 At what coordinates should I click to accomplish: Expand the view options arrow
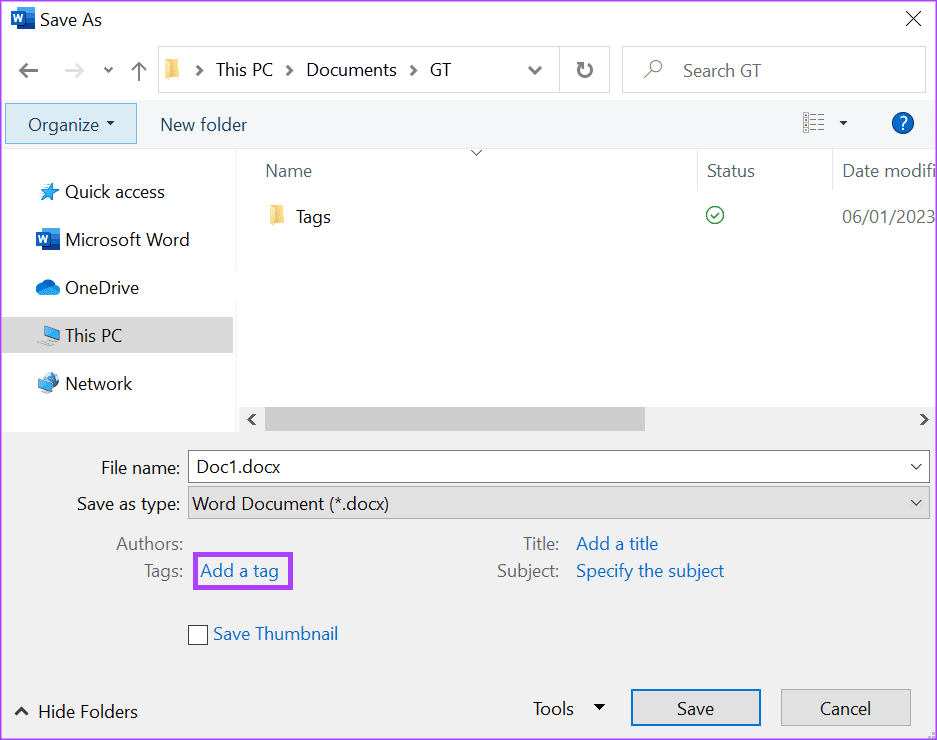(843, 123)
